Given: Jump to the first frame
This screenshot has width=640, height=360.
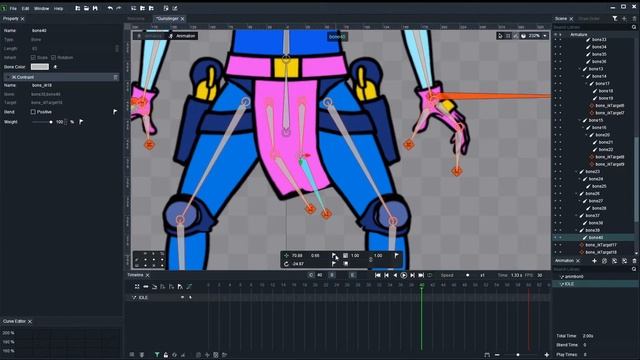Looking at the screenshot, I should coord(378,276).
